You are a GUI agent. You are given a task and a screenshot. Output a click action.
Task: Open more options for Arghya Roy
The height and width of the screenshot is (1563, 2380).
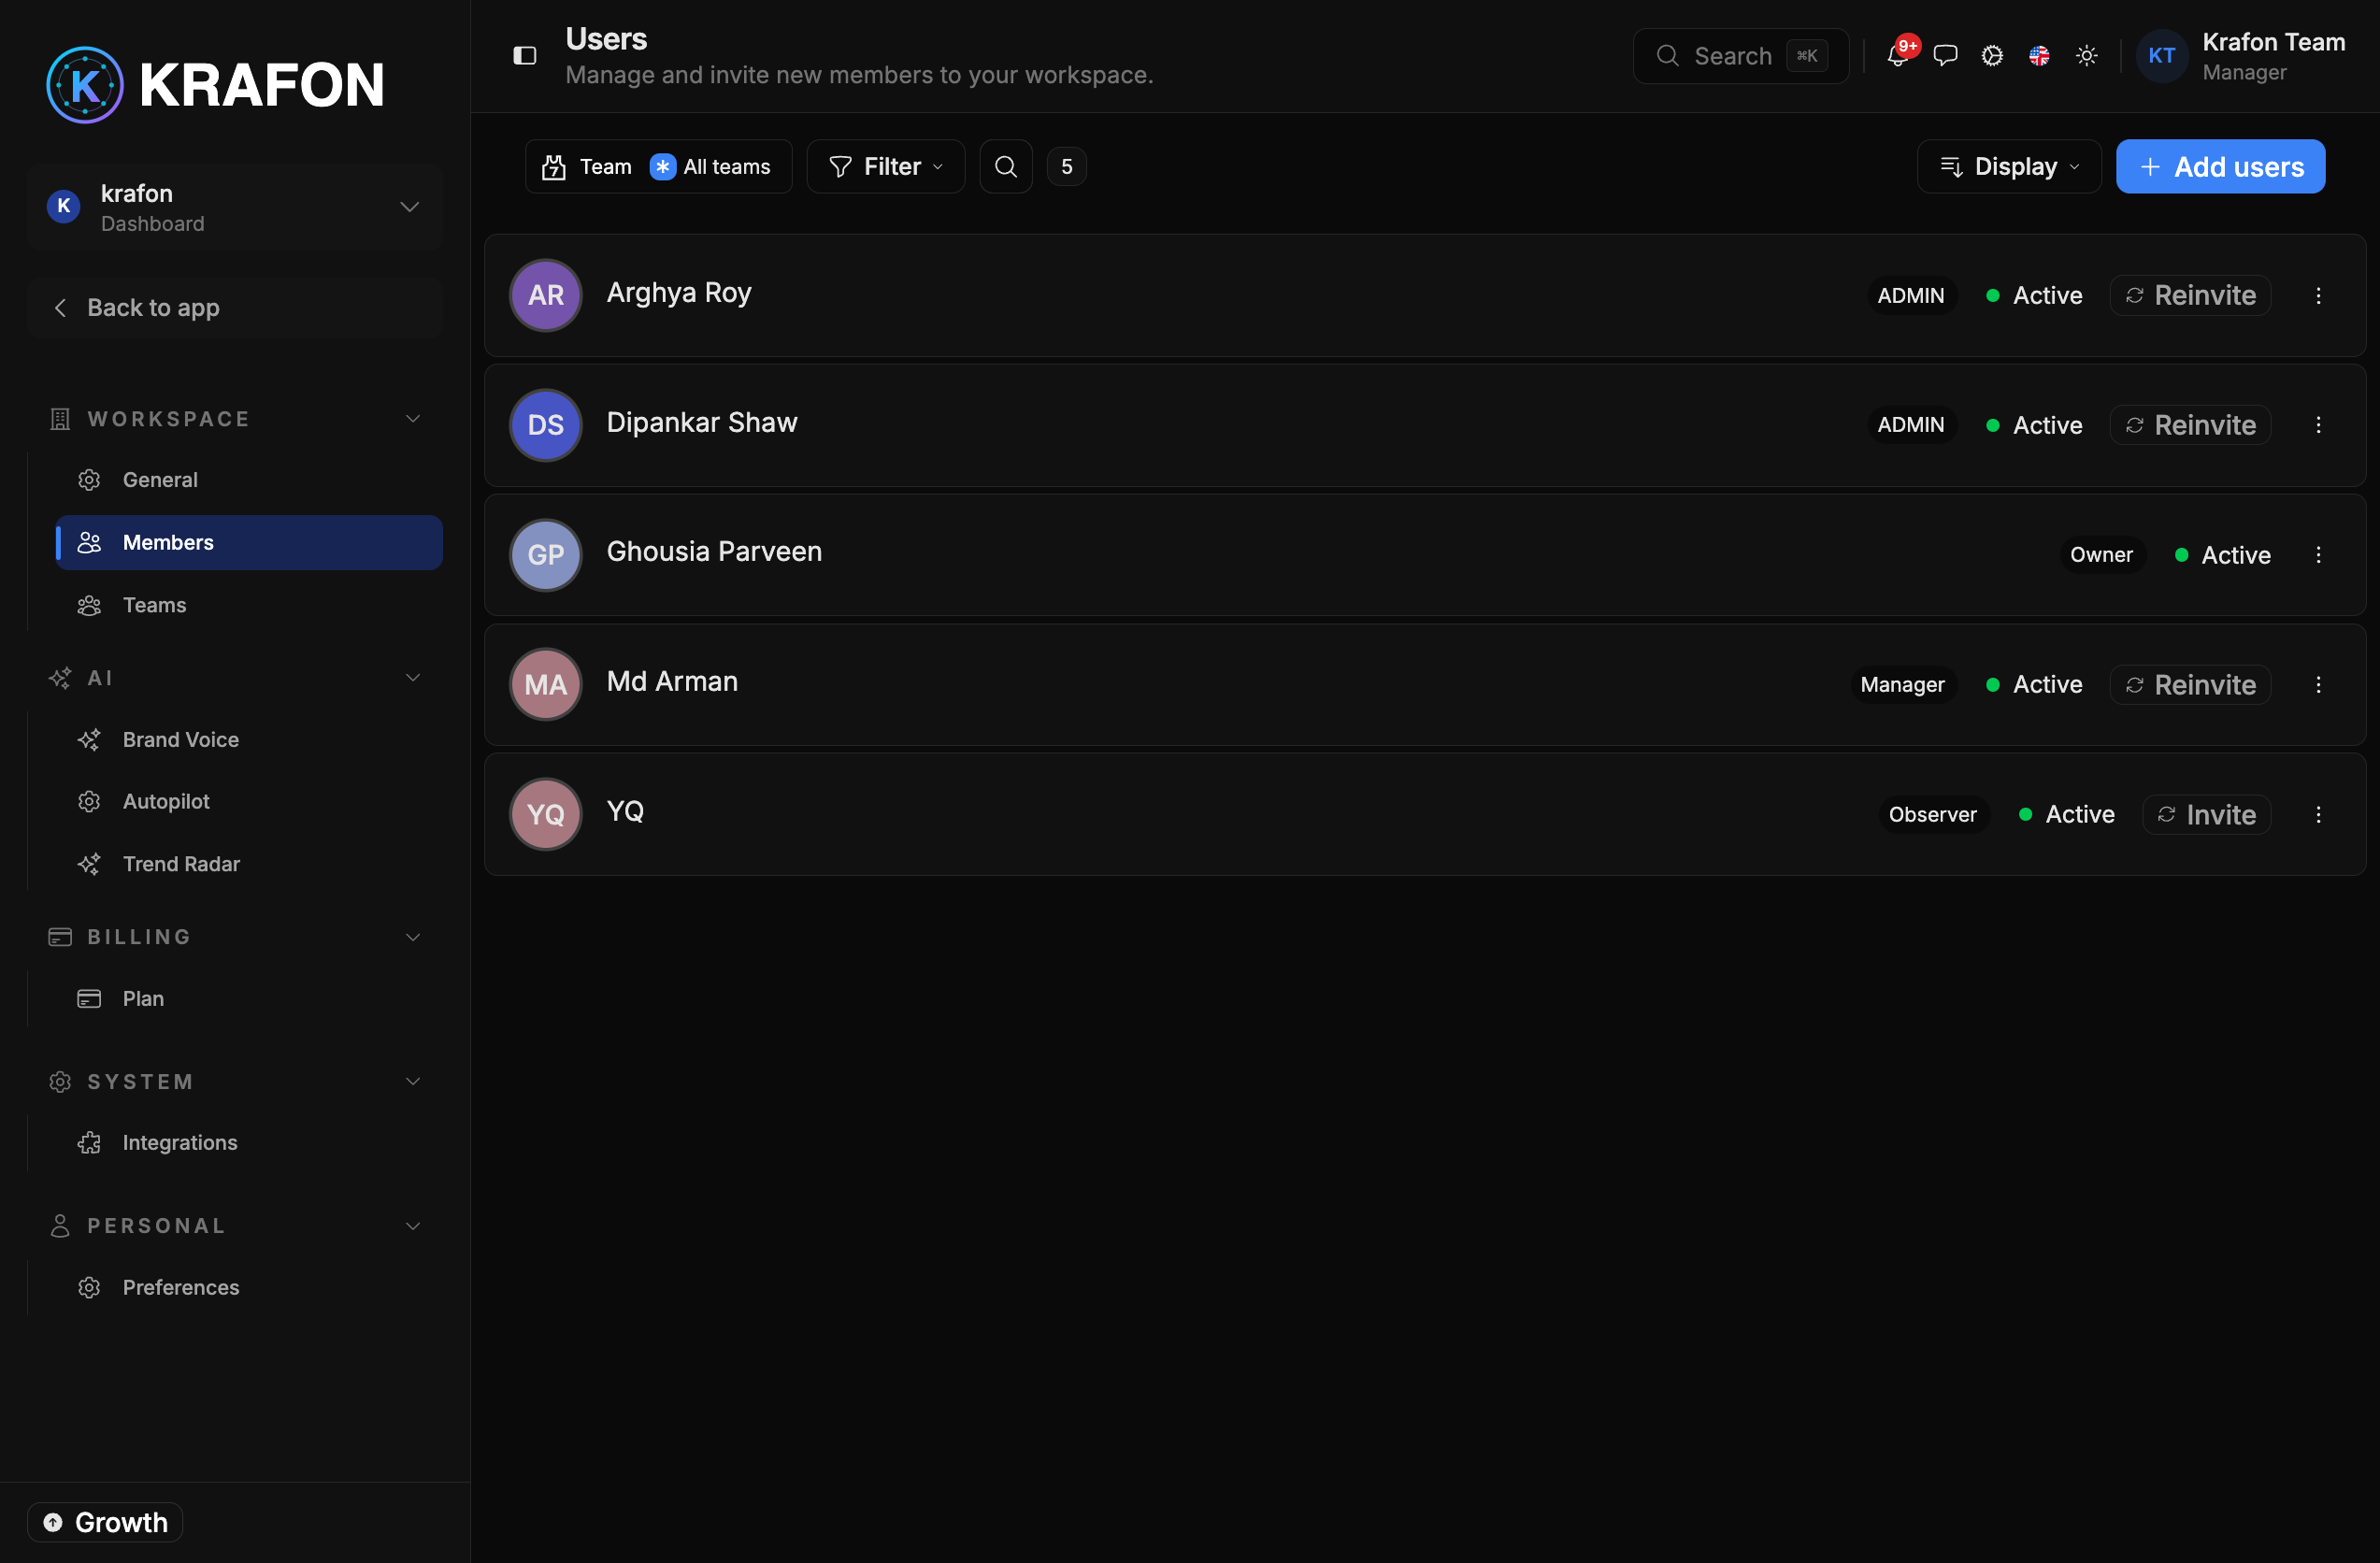2318,295
